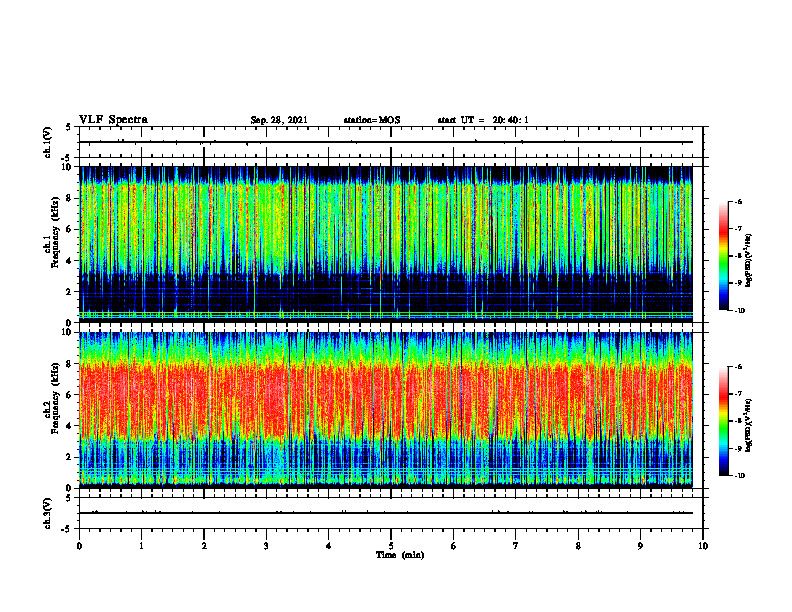Image resolution: width=792 pixels, height=612 pixels.
Task: Click the "6" tick label on Time axis
Action: [x=453, y=546]
